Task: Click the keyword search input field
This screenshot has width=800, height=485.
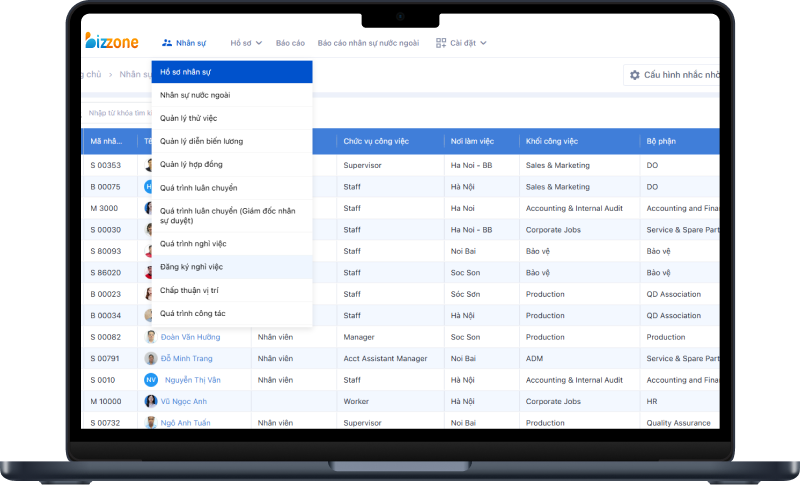Action: point(118,113)
